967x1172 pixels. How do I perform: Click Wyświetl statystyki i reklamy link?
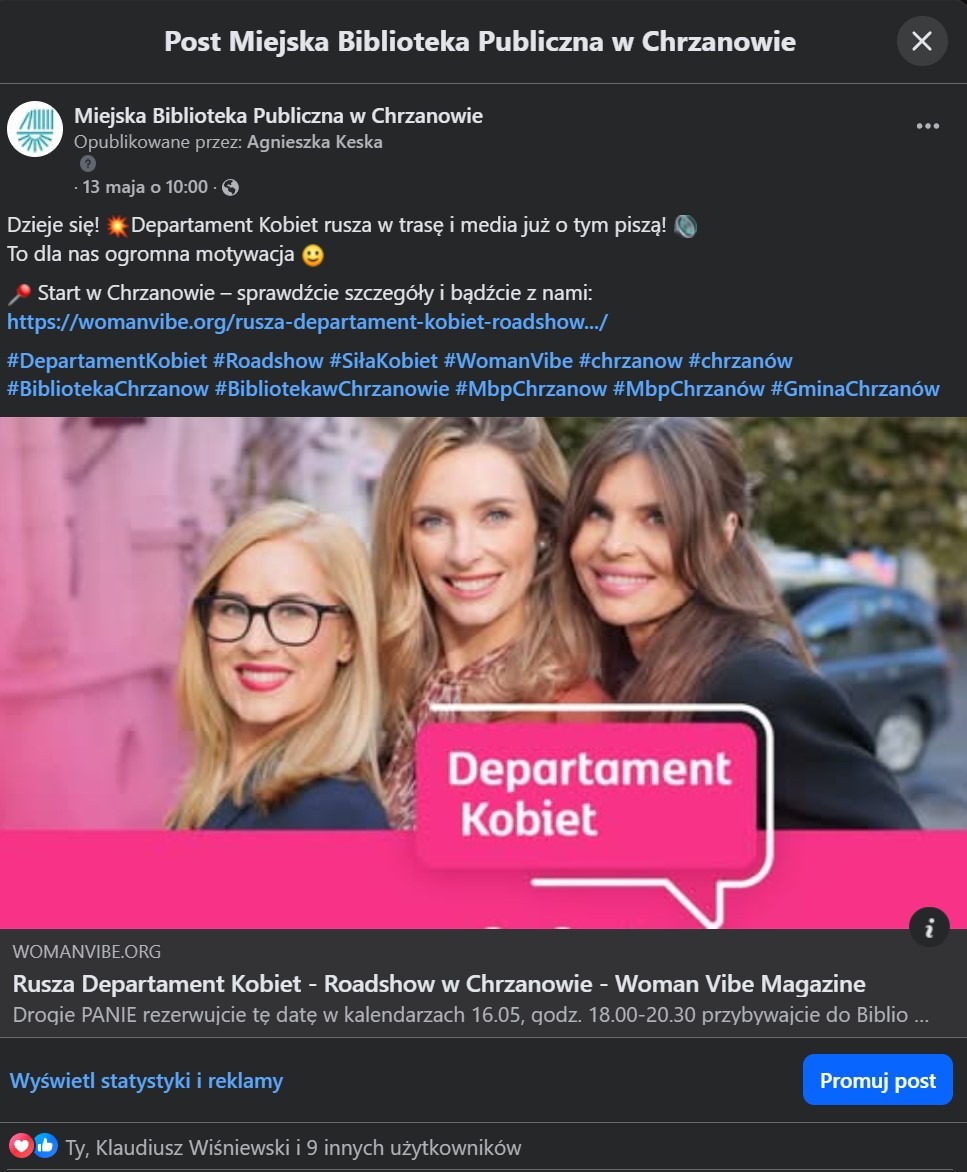coord(146,1081)
